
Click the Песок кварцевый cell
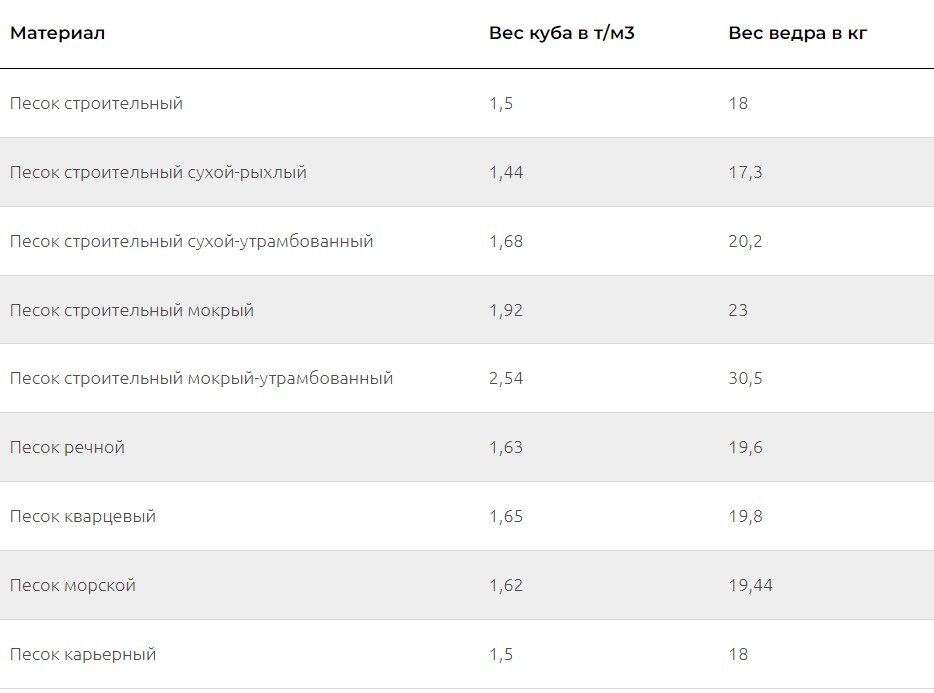pyautogui.click(x=83, y=517)
